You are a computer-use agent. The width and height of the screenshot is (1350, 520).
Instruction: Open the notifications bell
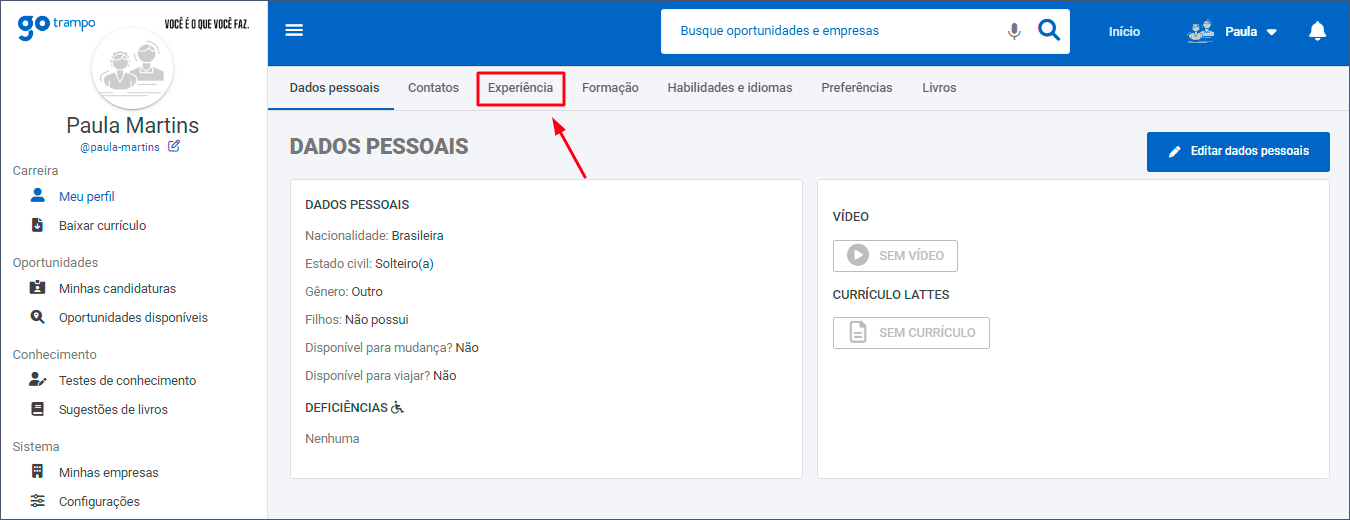(1317, 31)
